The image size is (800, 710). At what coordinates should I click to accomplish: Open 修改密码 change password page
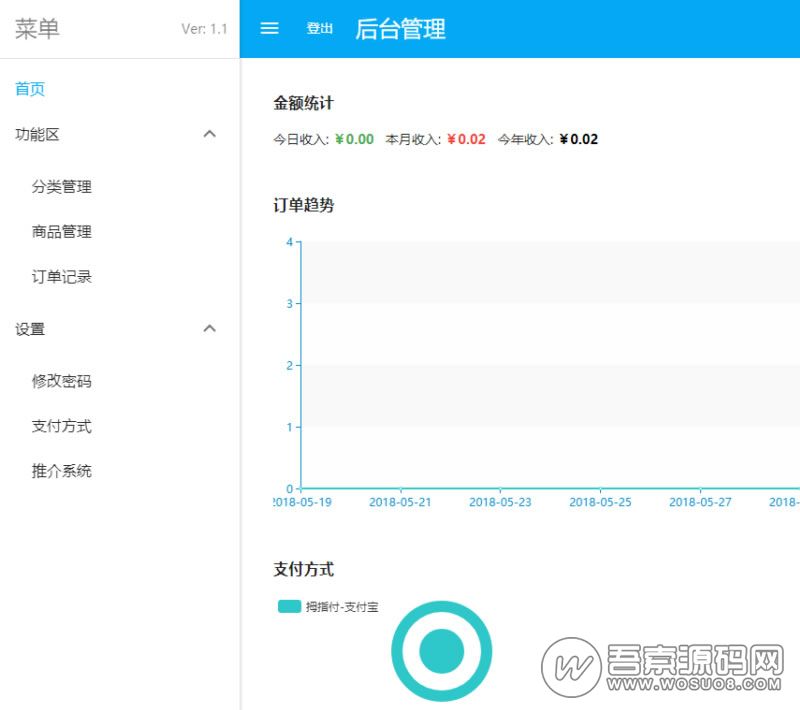(62, 381)
